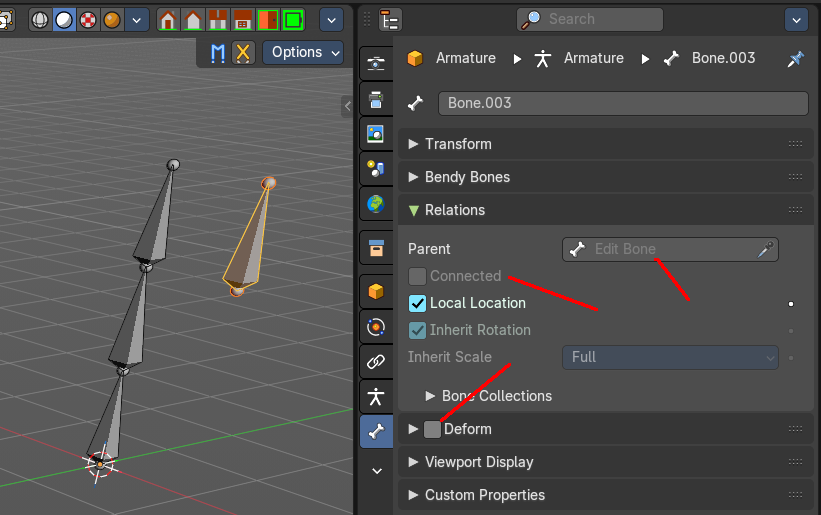Open the Output properties tab
The image size is (821, 515).
376,99
